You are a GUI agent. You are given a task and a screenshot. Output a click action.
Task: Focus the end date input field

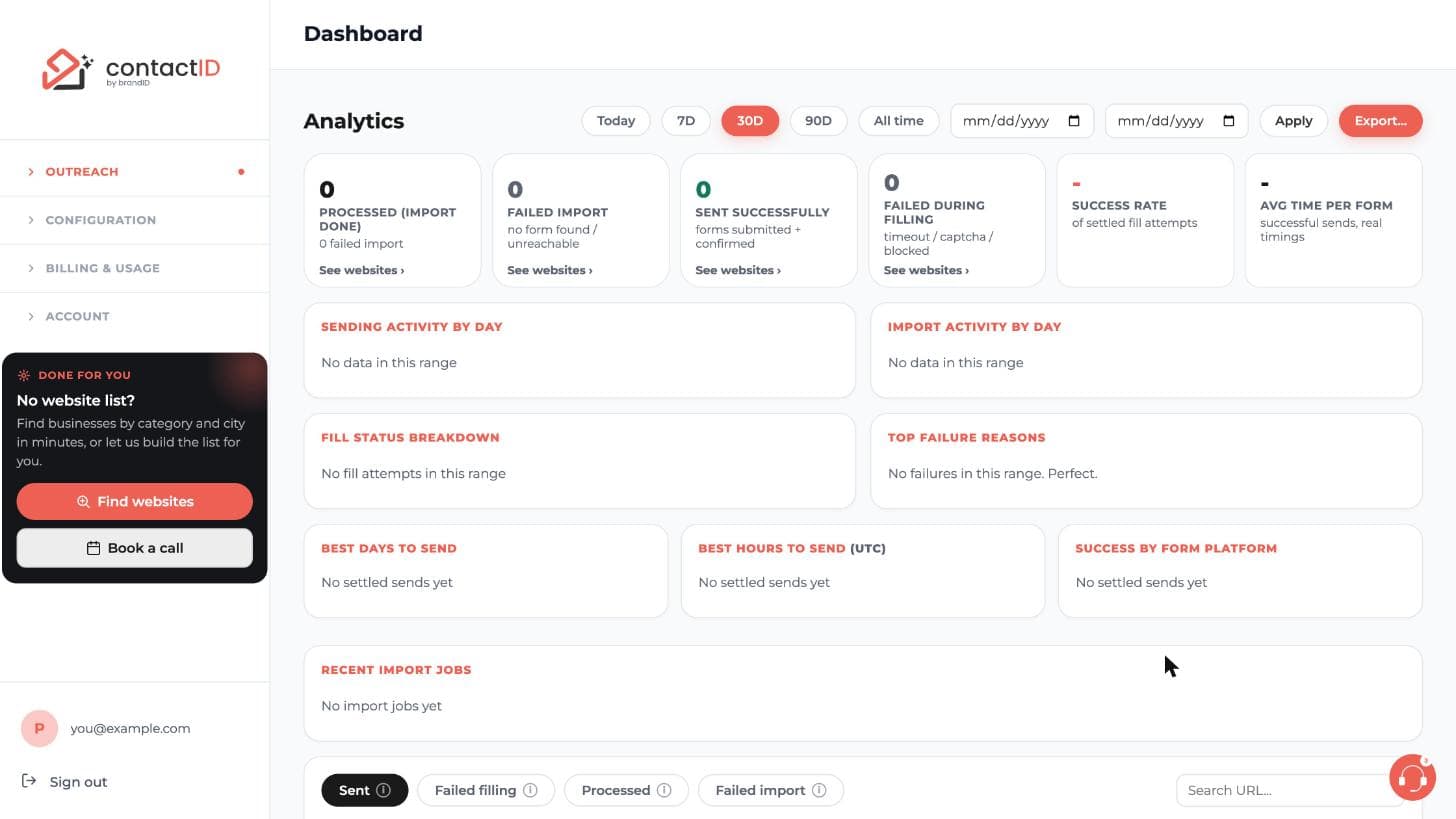[x=1177, y=121]
